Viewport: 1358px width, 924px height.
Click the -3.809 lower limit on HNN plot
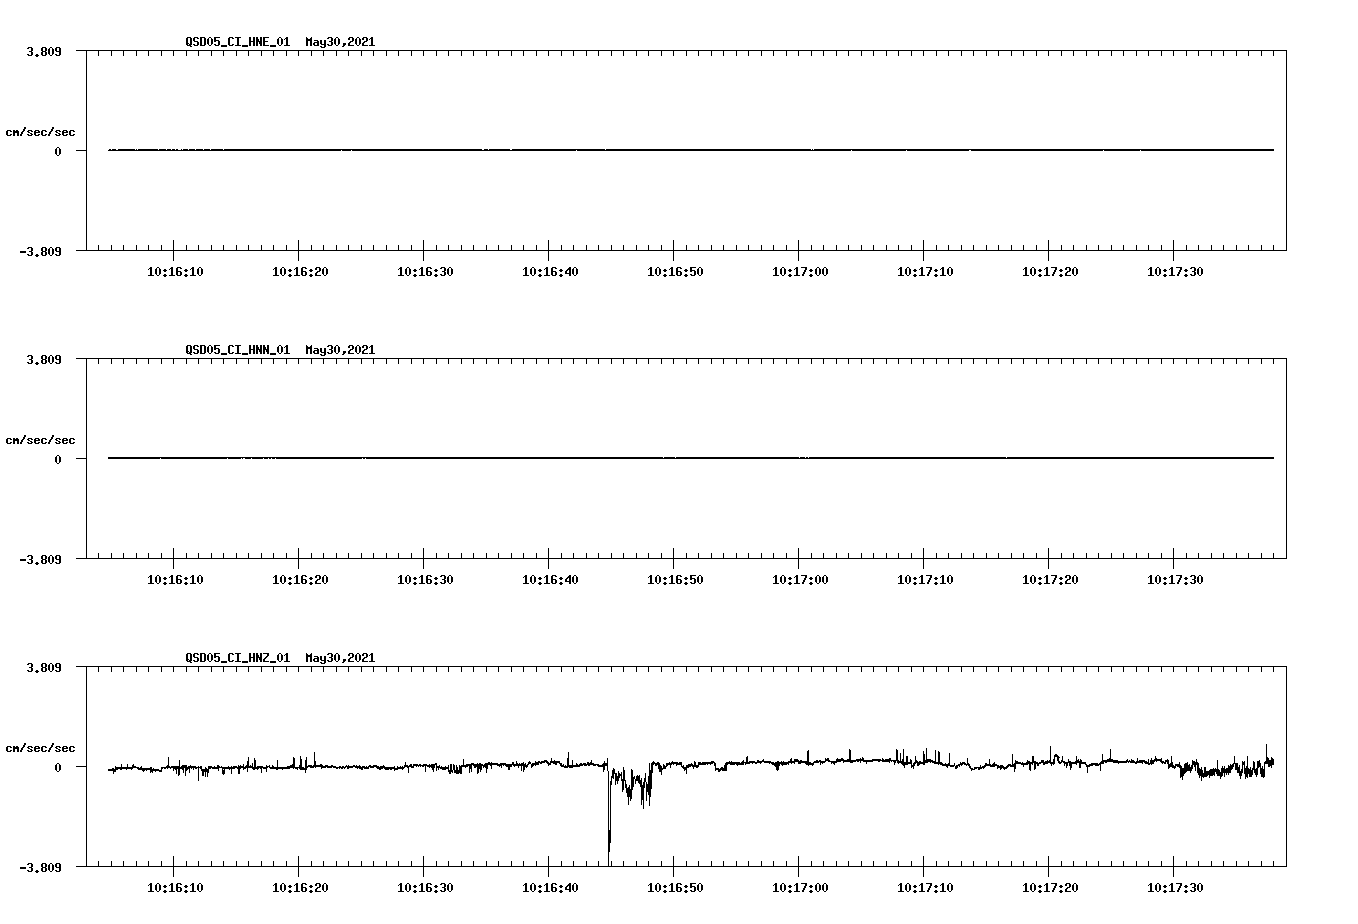point(41,559)
